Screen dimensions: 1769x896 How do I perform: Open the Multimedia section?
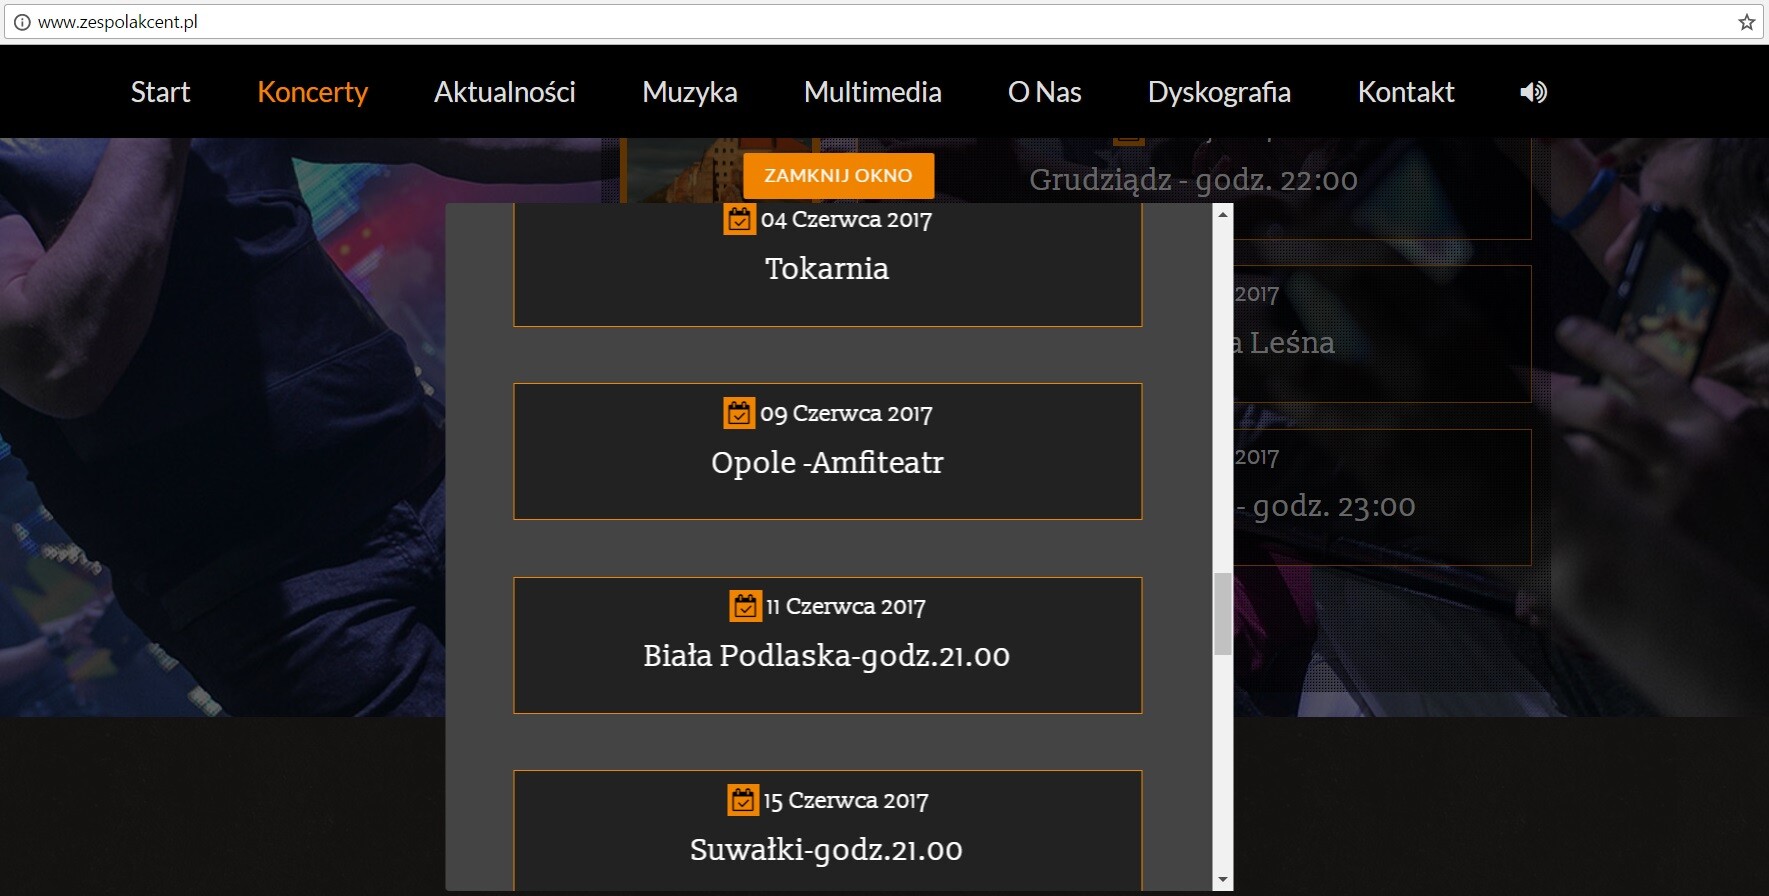pyautogui.click(x=872, y=92)
